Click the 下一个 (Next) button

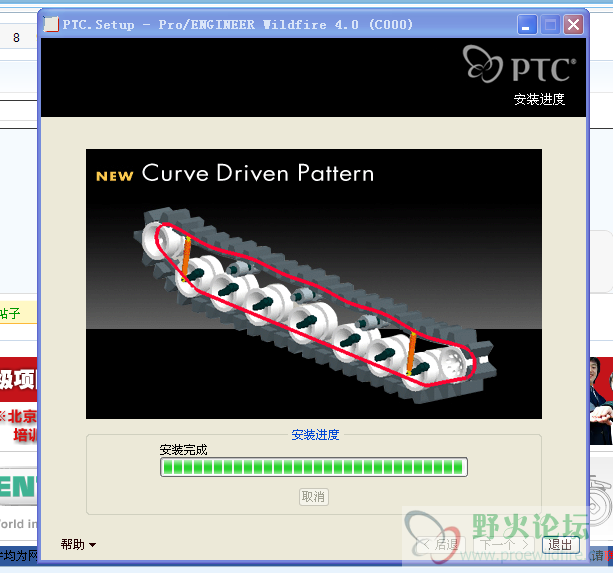tap(504, 544)
